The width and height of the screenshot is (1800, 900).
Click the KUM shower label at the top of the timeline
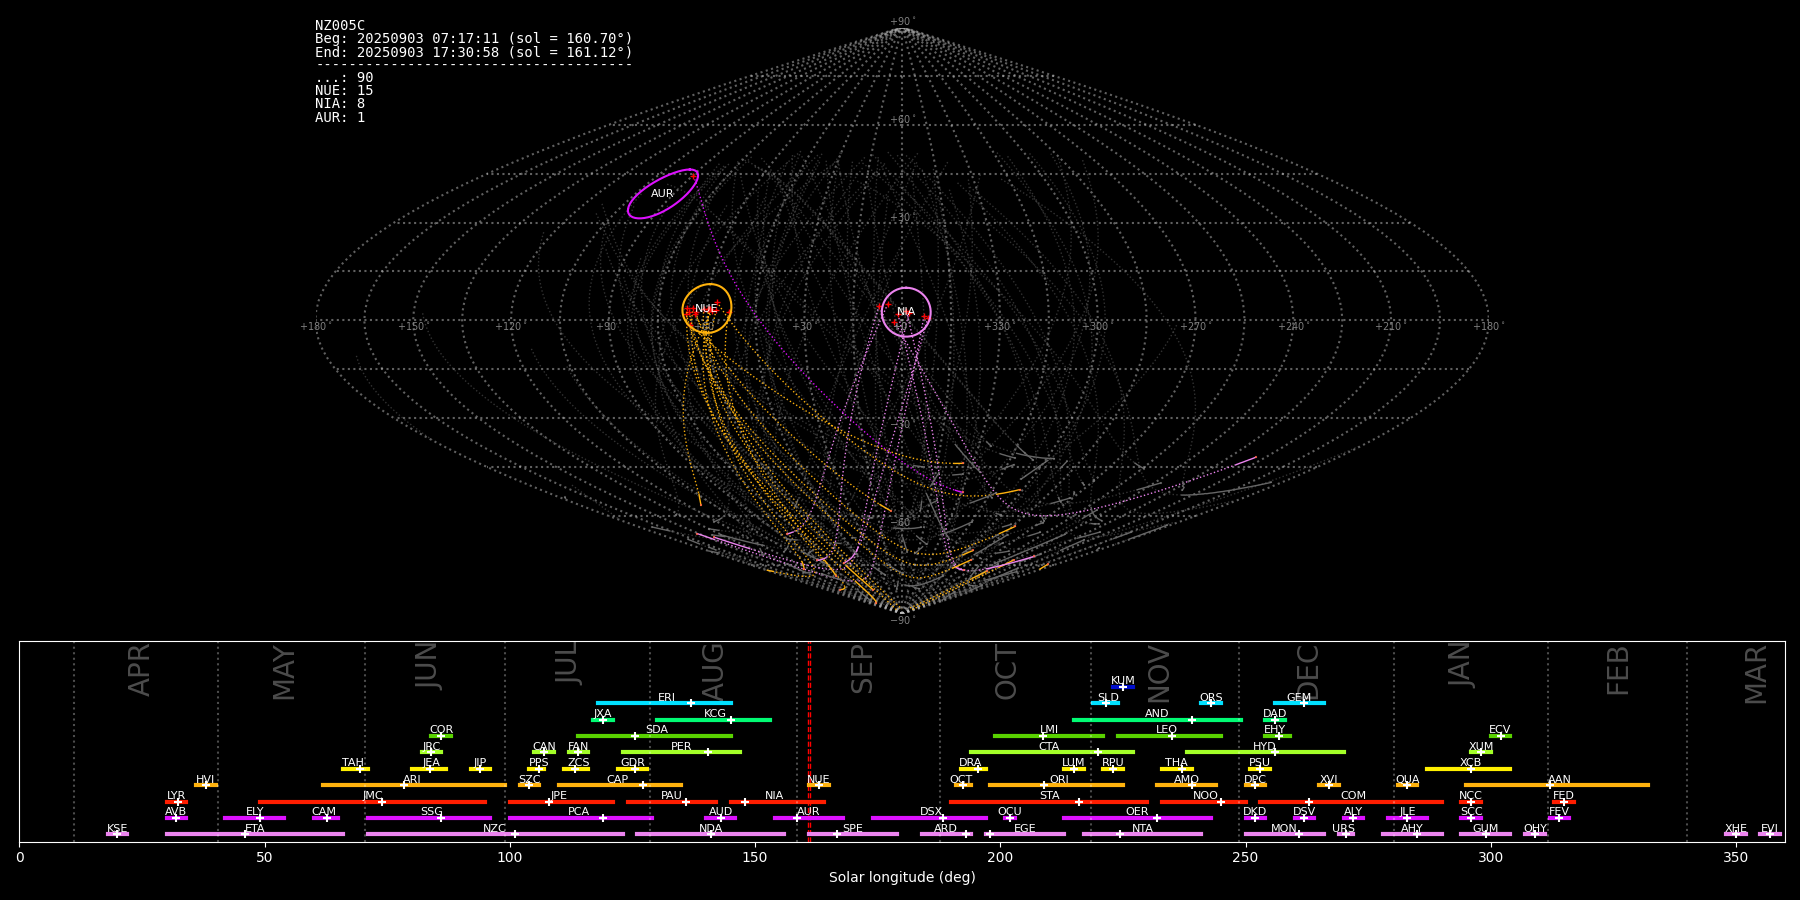tap(1123, 681)
